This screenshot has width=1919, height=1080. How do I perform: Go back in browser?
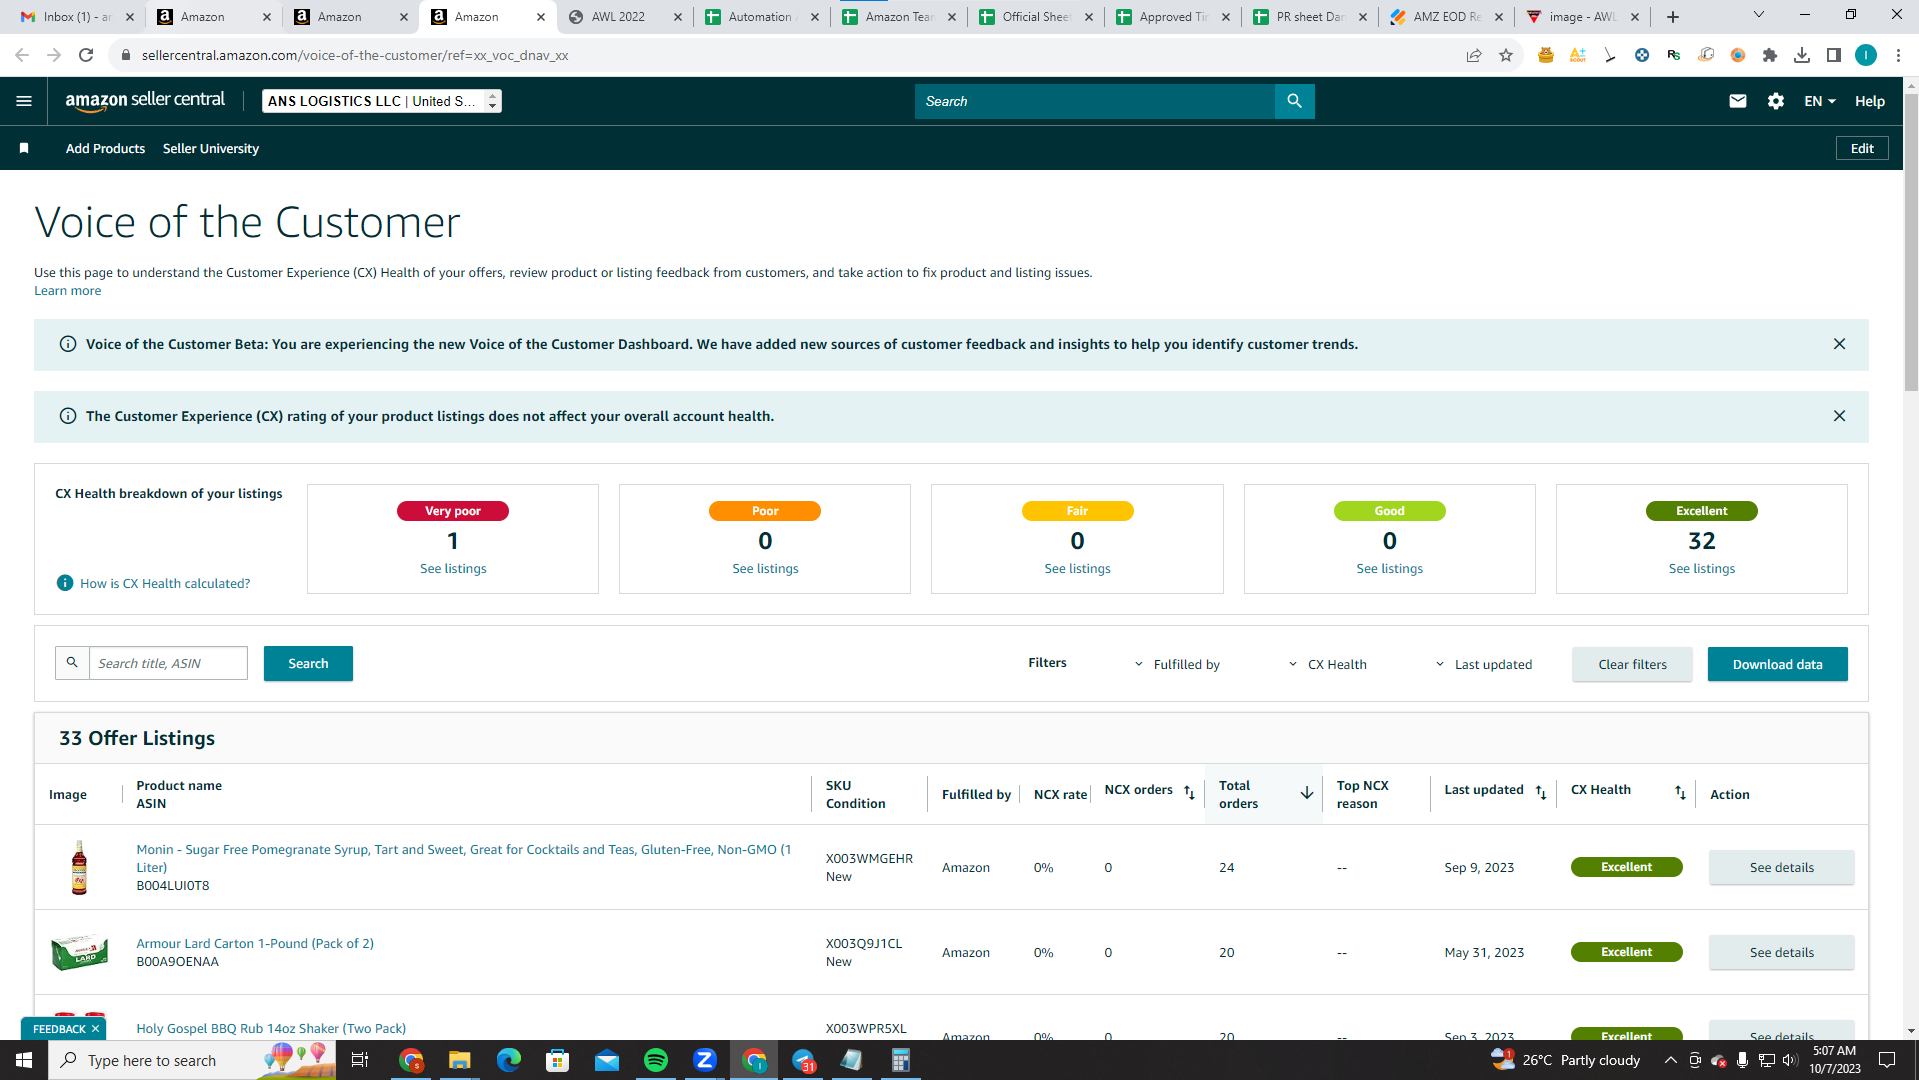(x=22, y=55)
